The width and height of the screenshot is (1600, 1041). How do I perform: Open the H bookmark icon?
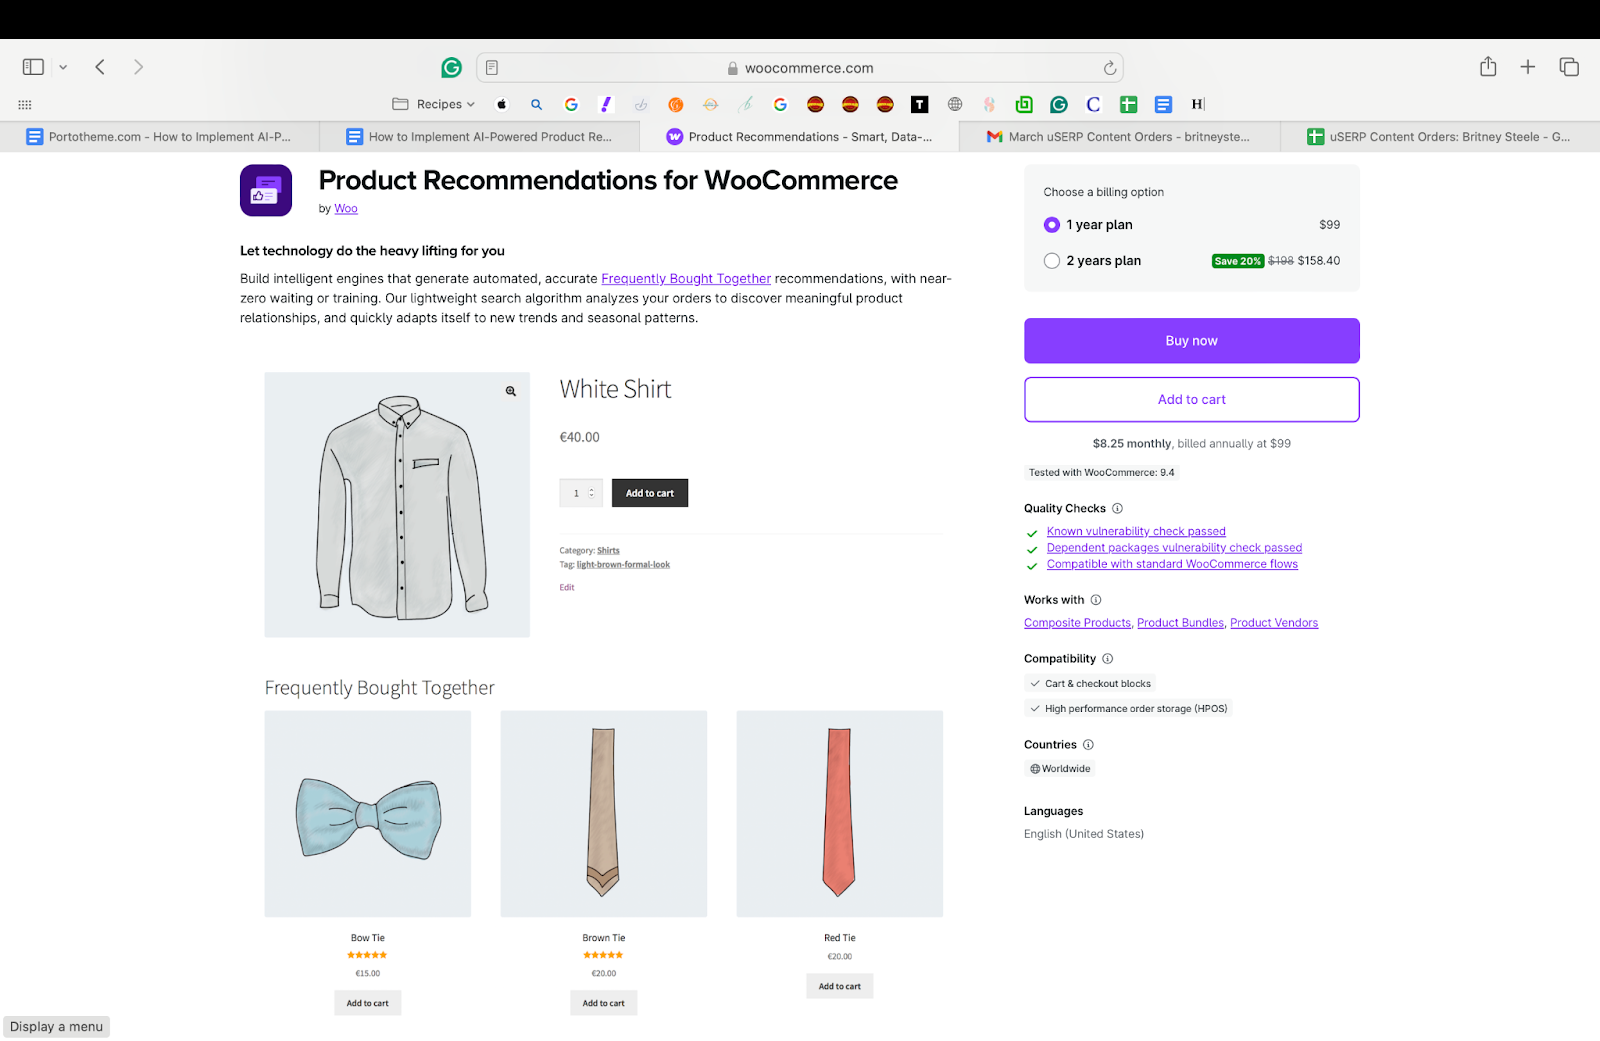[1198, 104]
